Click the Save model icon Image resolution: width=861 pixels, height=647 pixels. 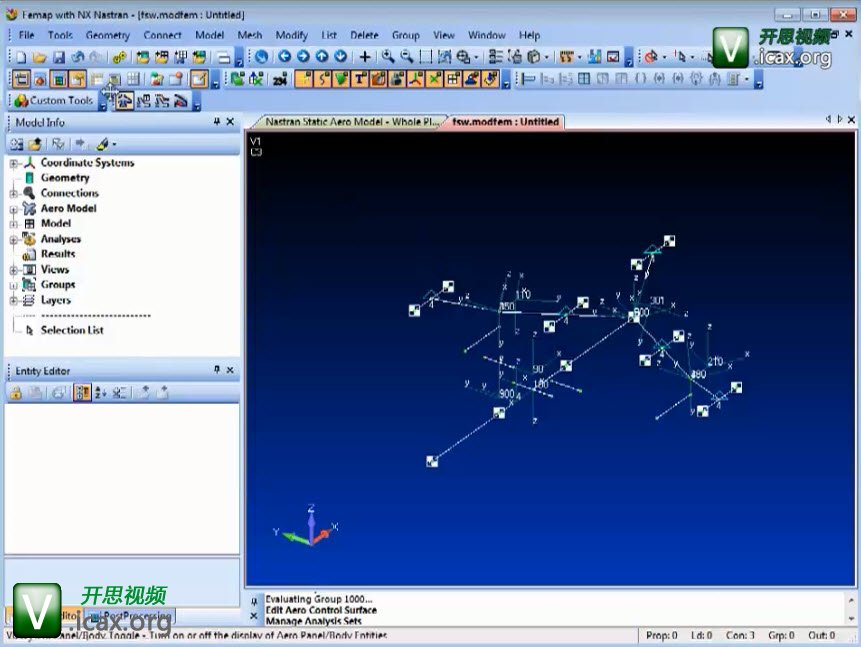click(x=59, y=57)
